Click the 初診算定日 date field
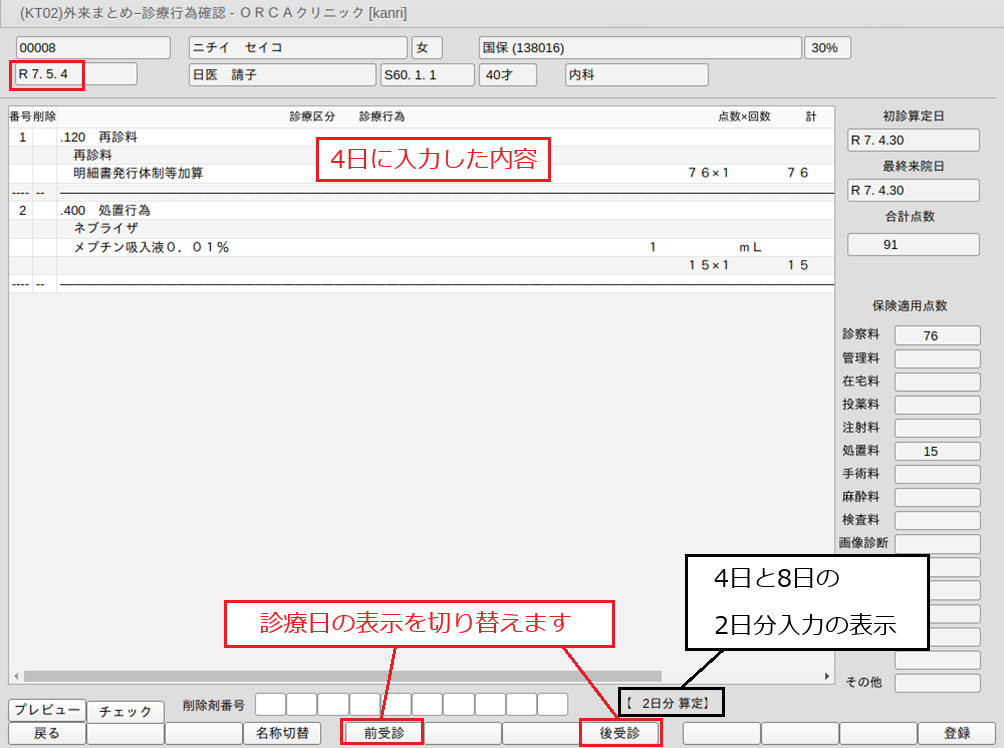The image size is (1004, 748). (913, 141)
